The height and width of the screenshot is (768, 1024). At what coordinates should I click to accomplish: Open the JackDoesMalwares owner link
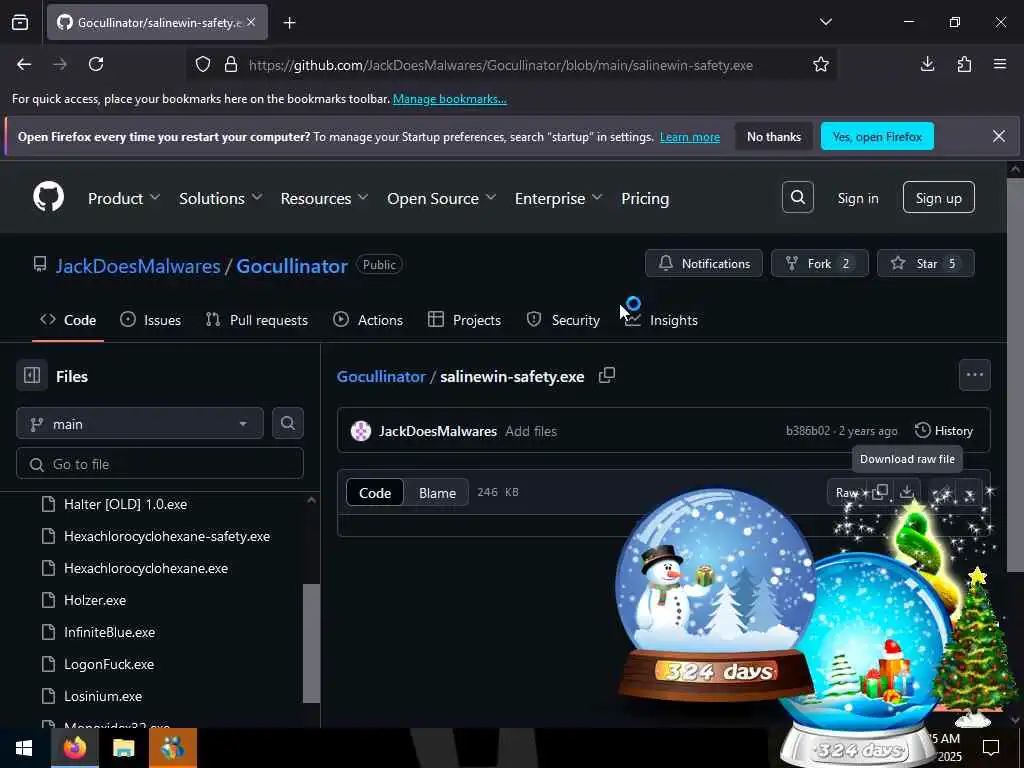click(138, 266)
